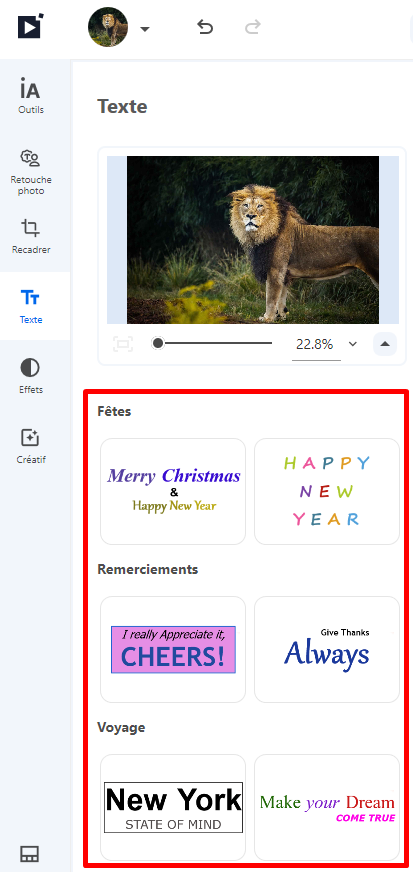413x872 pixels.
Task: Choose the Merry Christmas text template
Action: (173, 491)
